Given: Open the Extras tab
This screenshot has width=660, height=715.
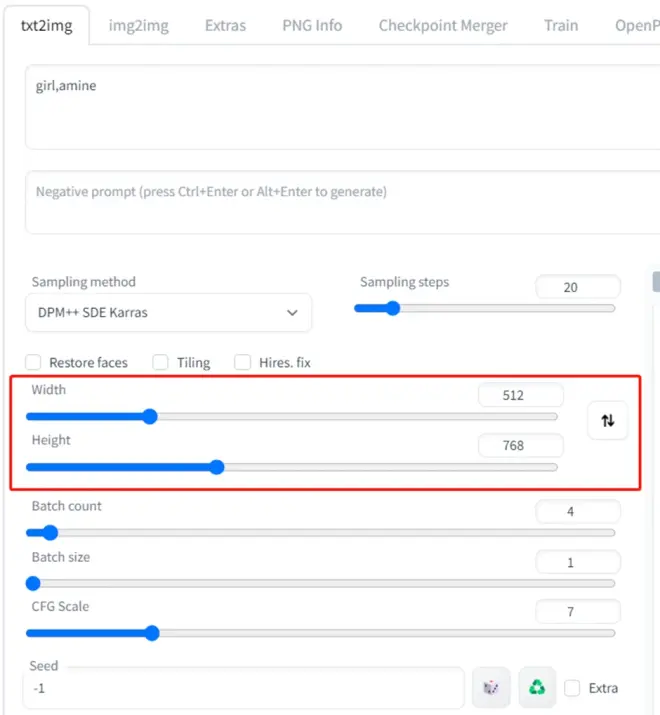Looking at the screenshot, I should pos(225,26).
